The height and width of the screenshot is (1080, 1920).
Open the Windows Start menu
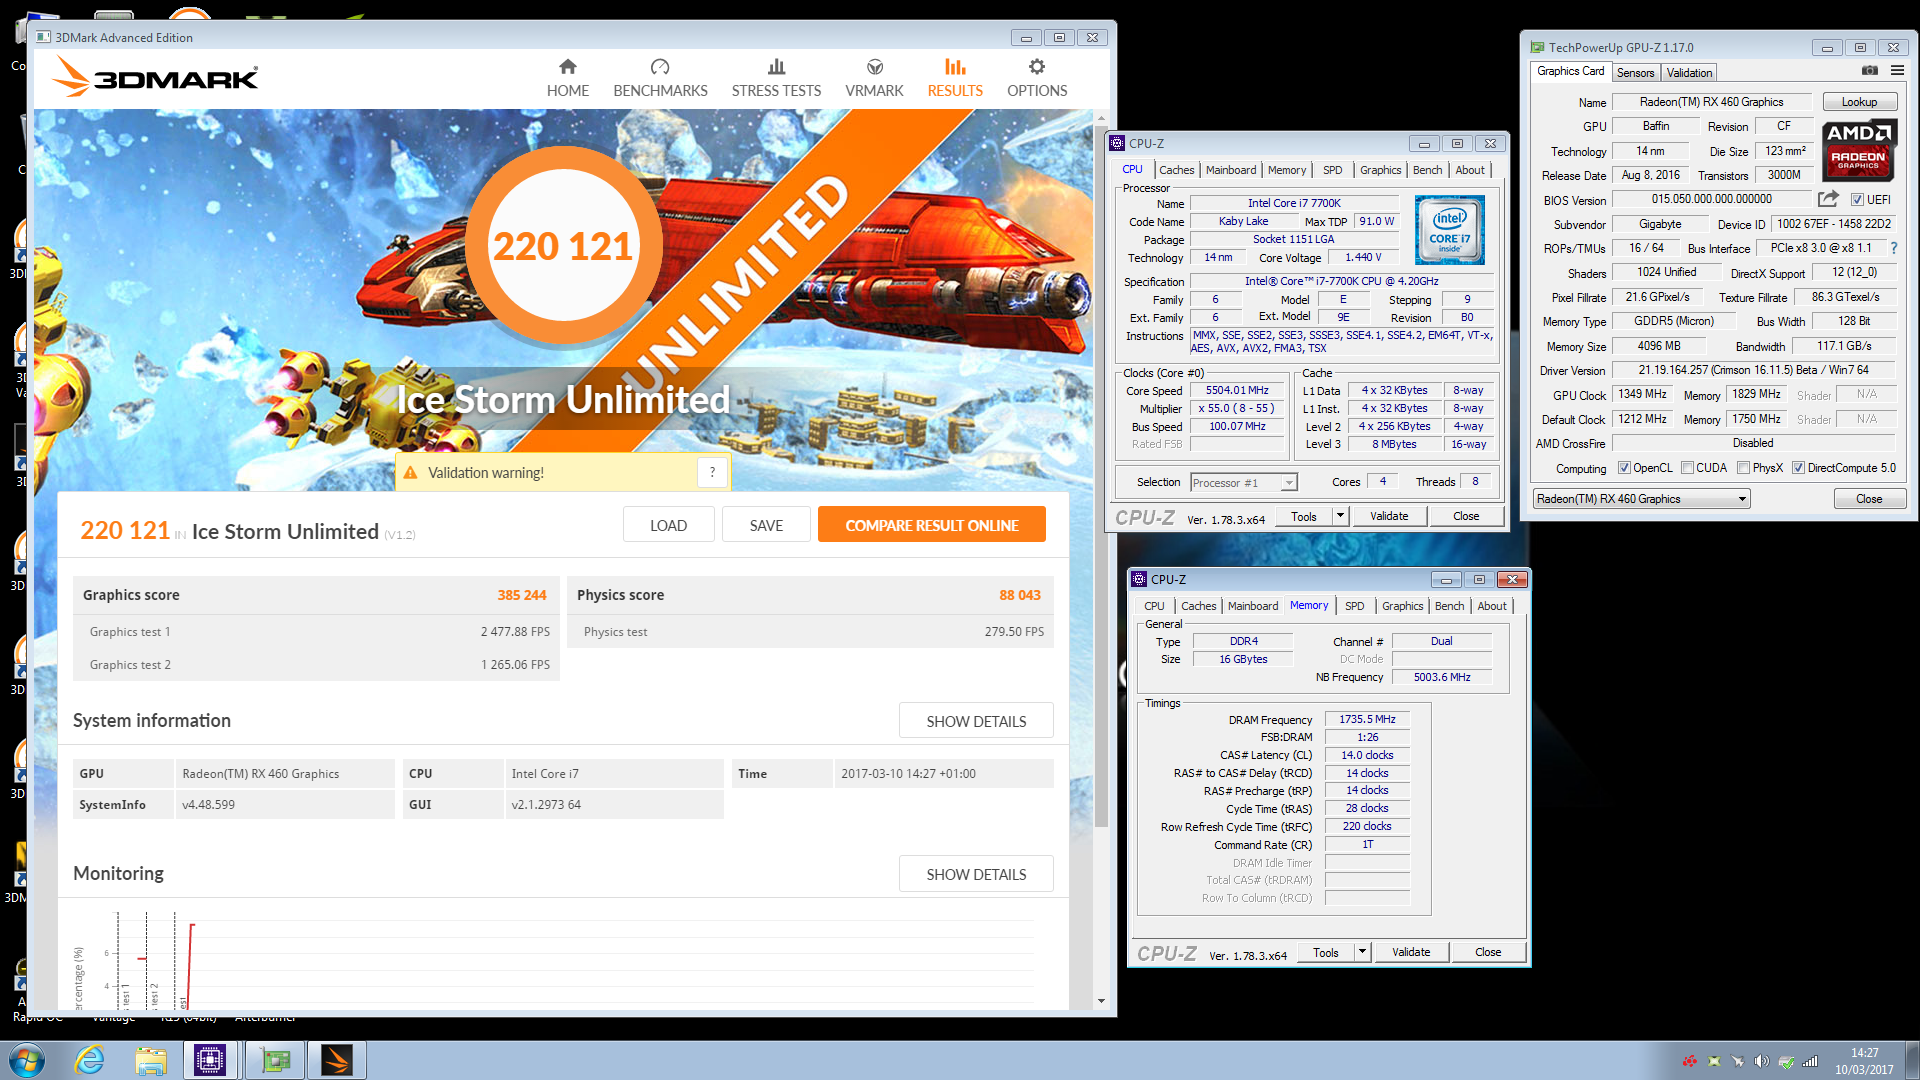pyautogui.click(x=27, y=1060)
